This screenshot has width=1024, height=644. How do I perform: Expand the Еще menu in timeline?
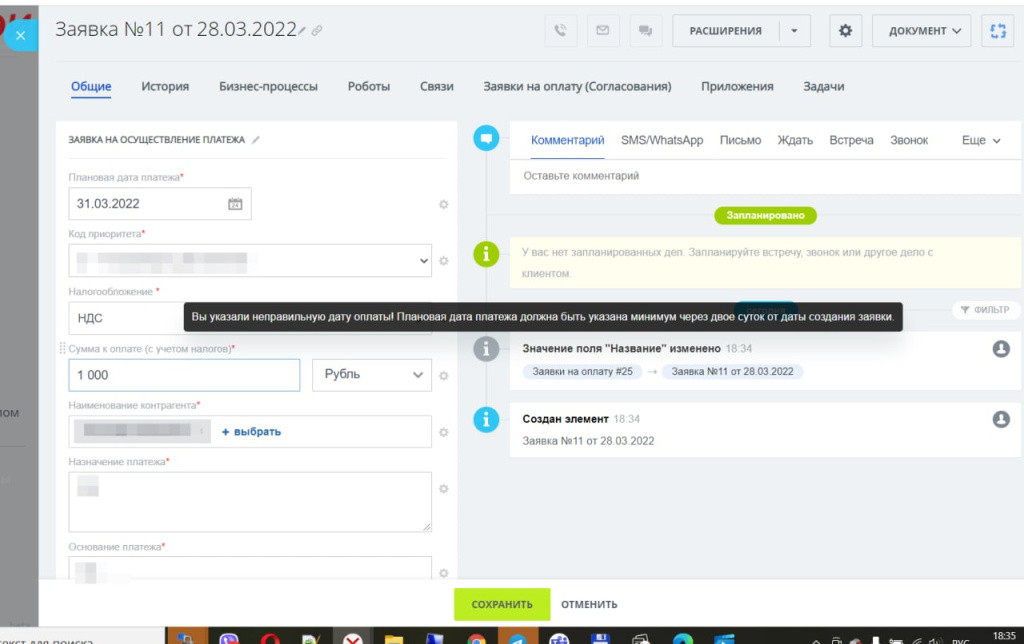(980, 141)
